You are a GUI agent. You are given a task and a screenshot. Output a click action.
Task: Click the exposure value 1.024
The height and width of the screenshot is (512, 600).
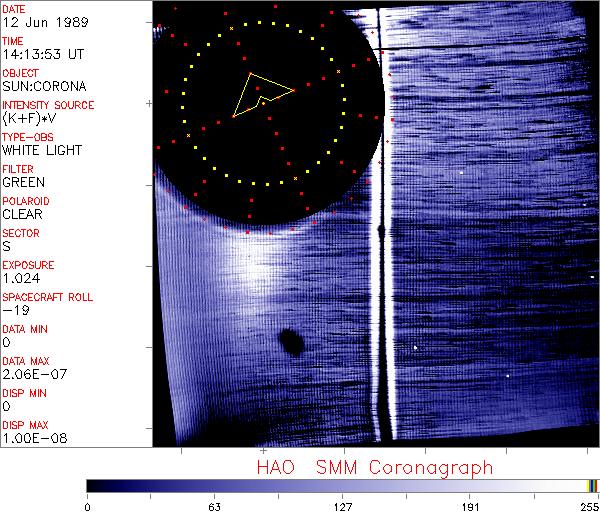click(21, 278)
